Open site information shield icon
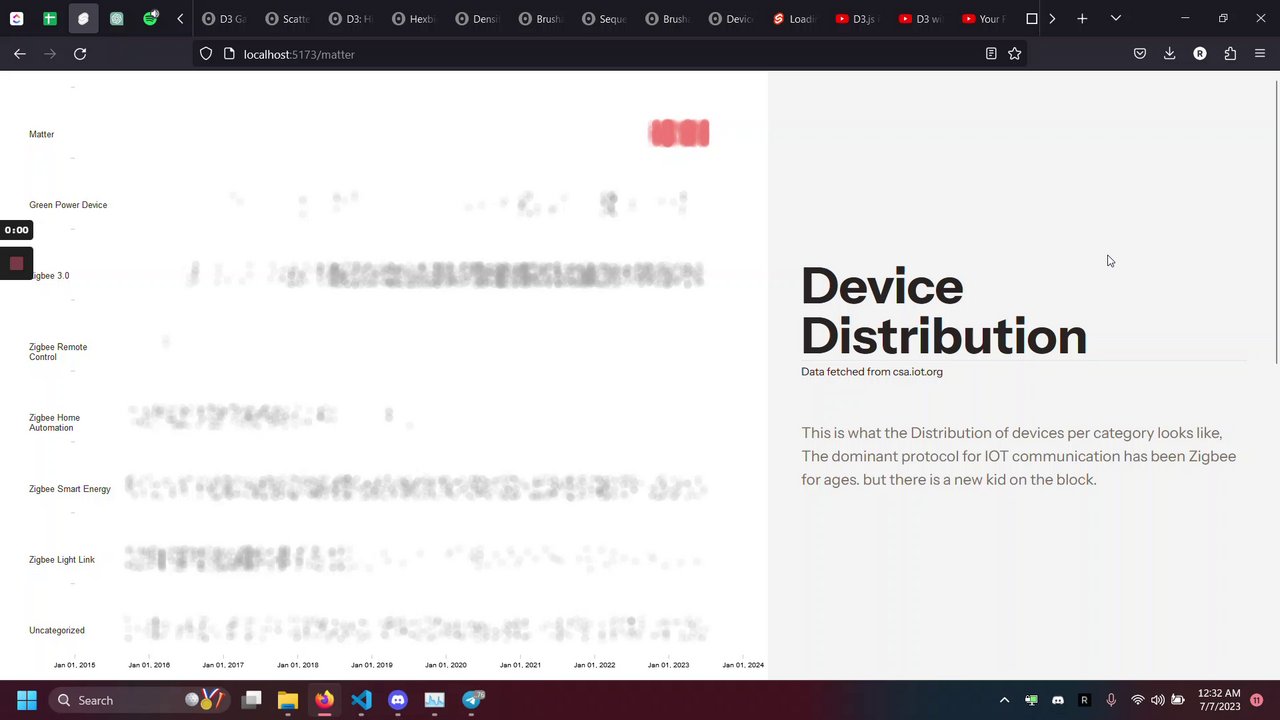Image resolution: width=1280 pixels, height=720 pixels. 206,54
